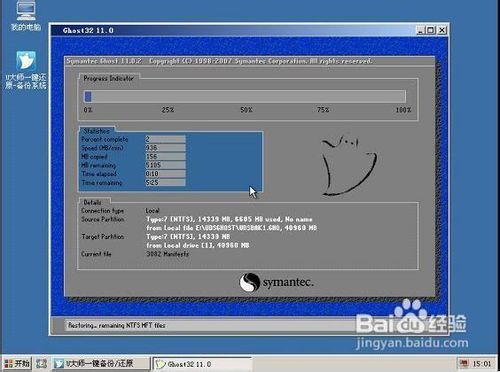Minimize the Ghost32 11.0 window
This screenshot has height=372, width=500.
click(421, 30)
